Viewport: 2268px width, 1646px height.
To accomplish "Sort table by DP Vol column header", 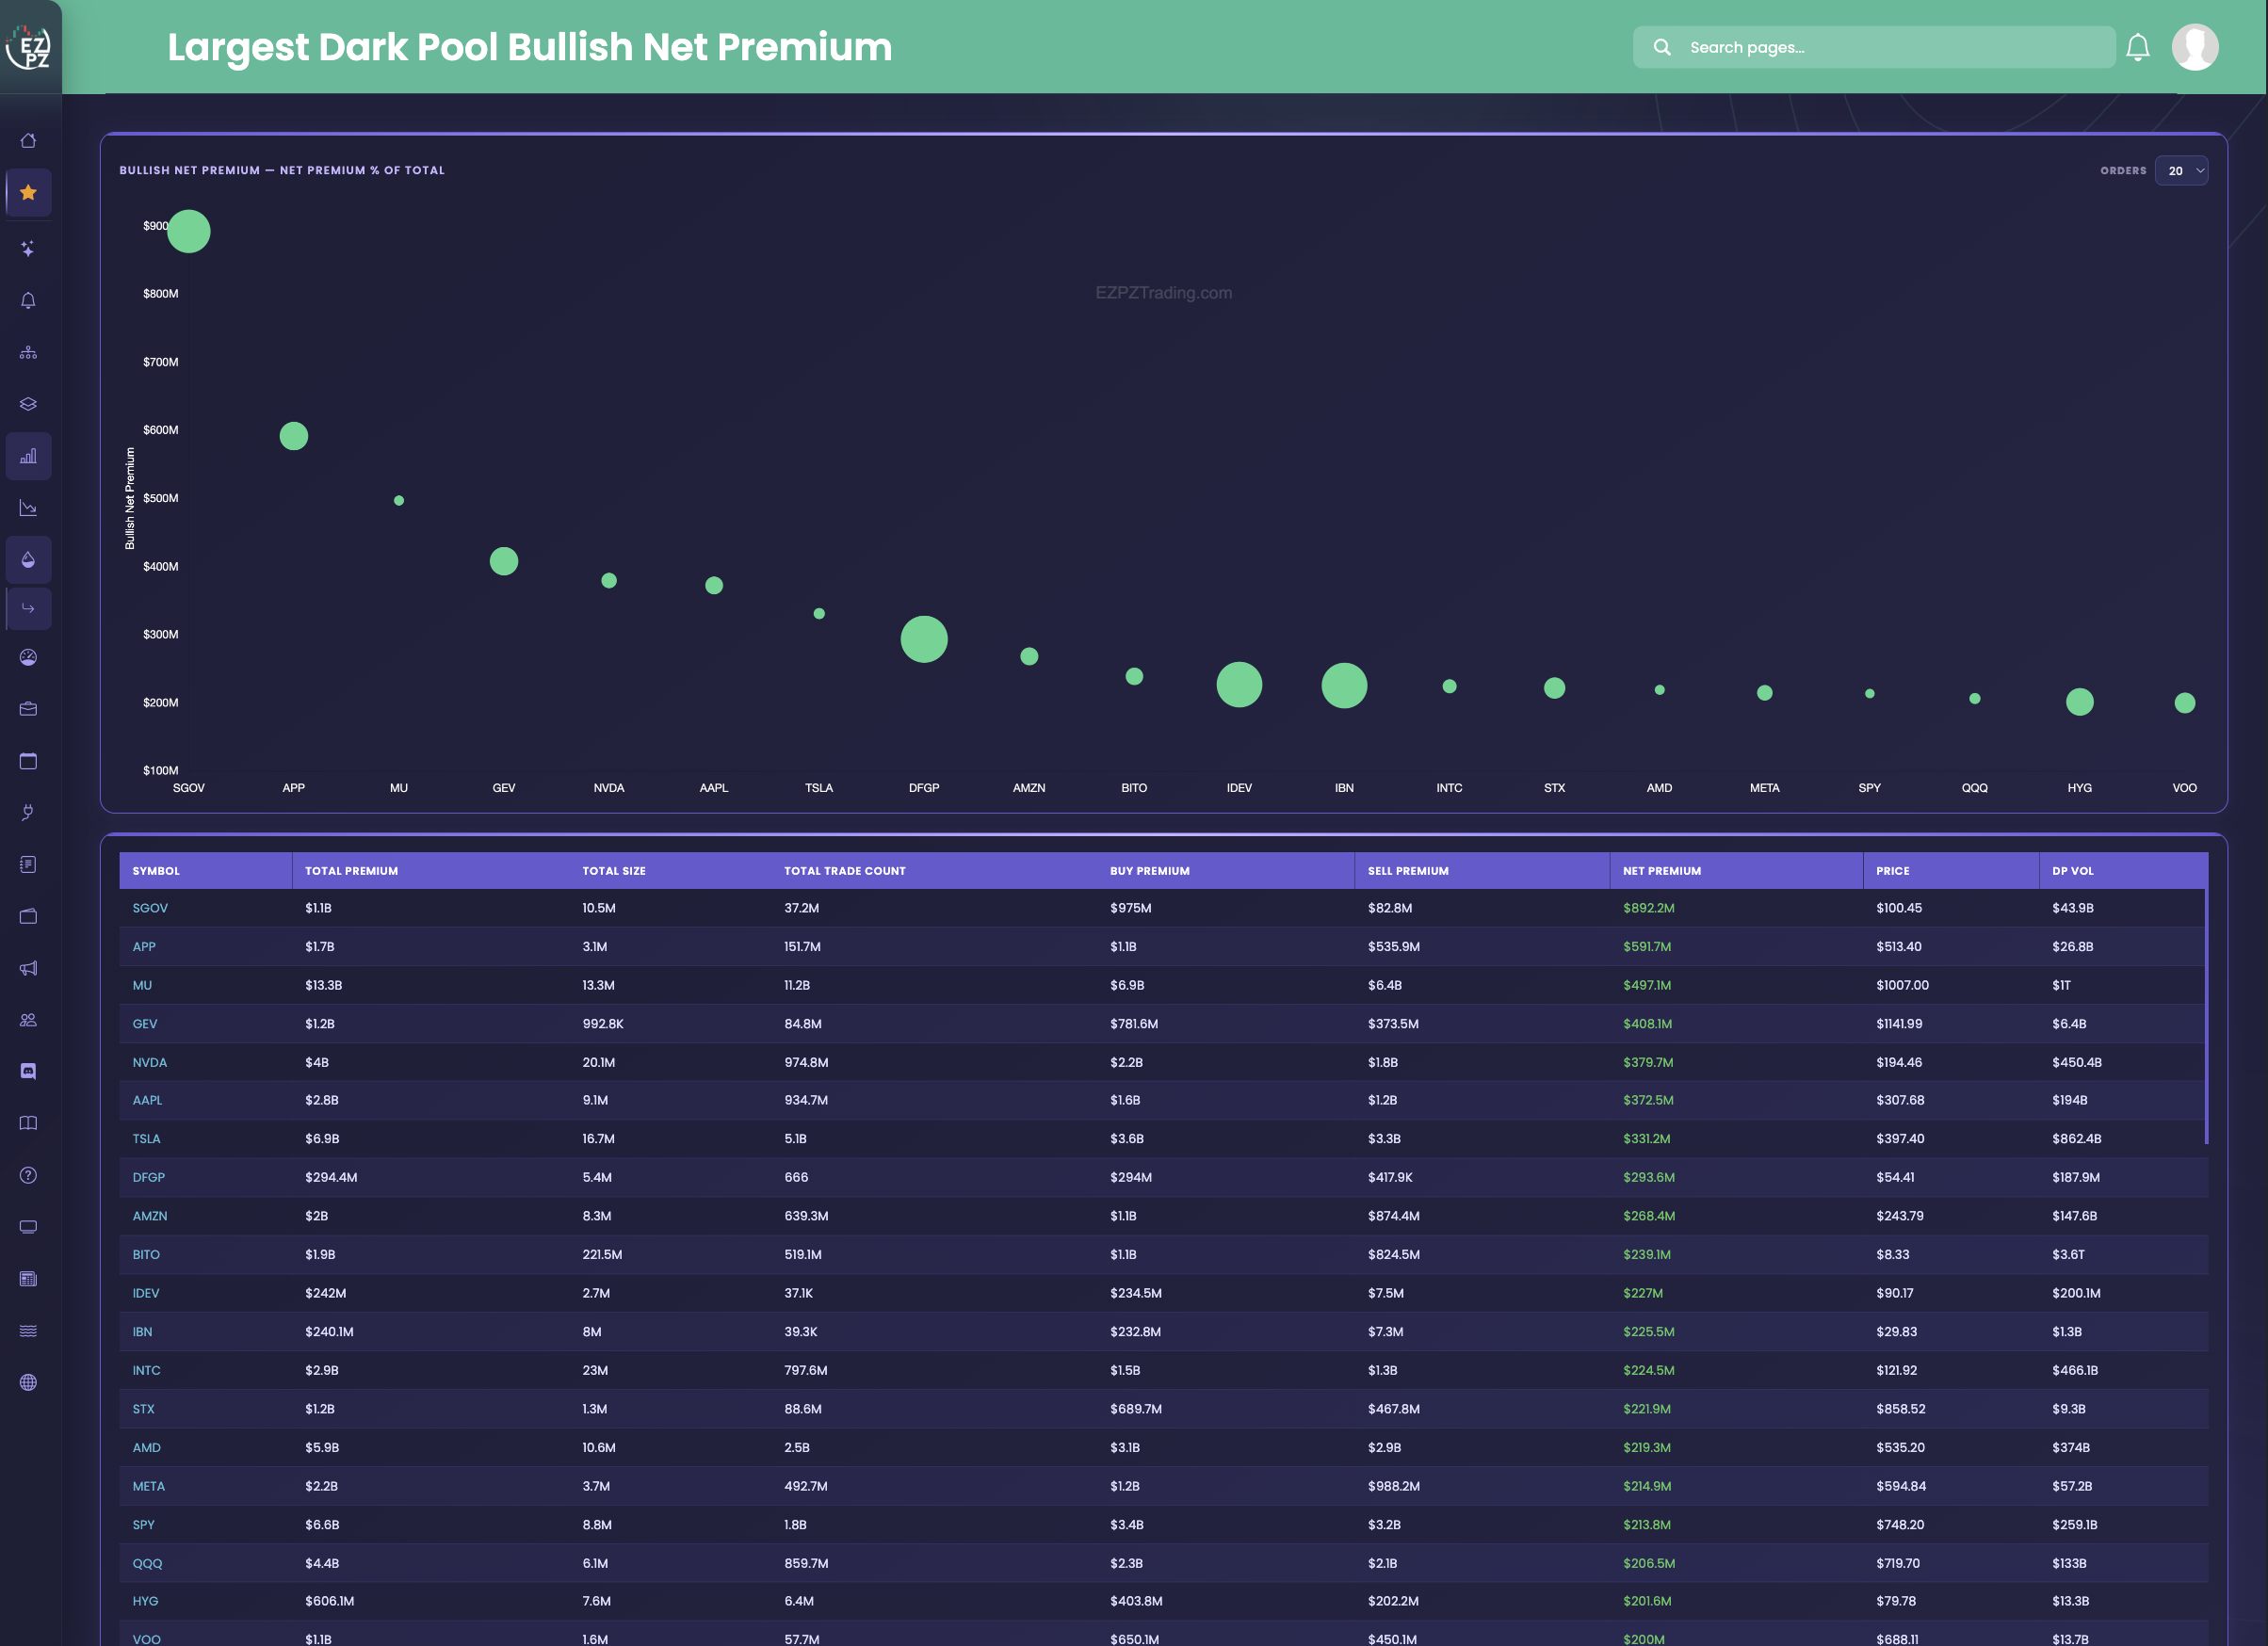I will tap(2072, 871).
